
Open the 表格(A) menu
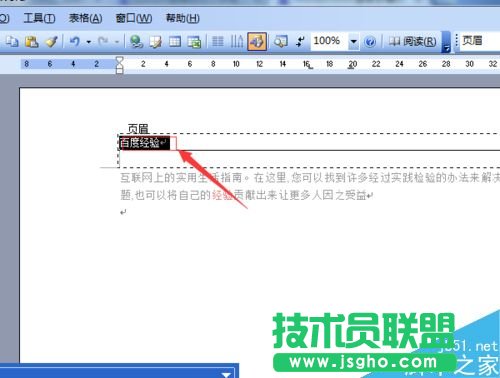pyautogui.click(x=85, y=18)
